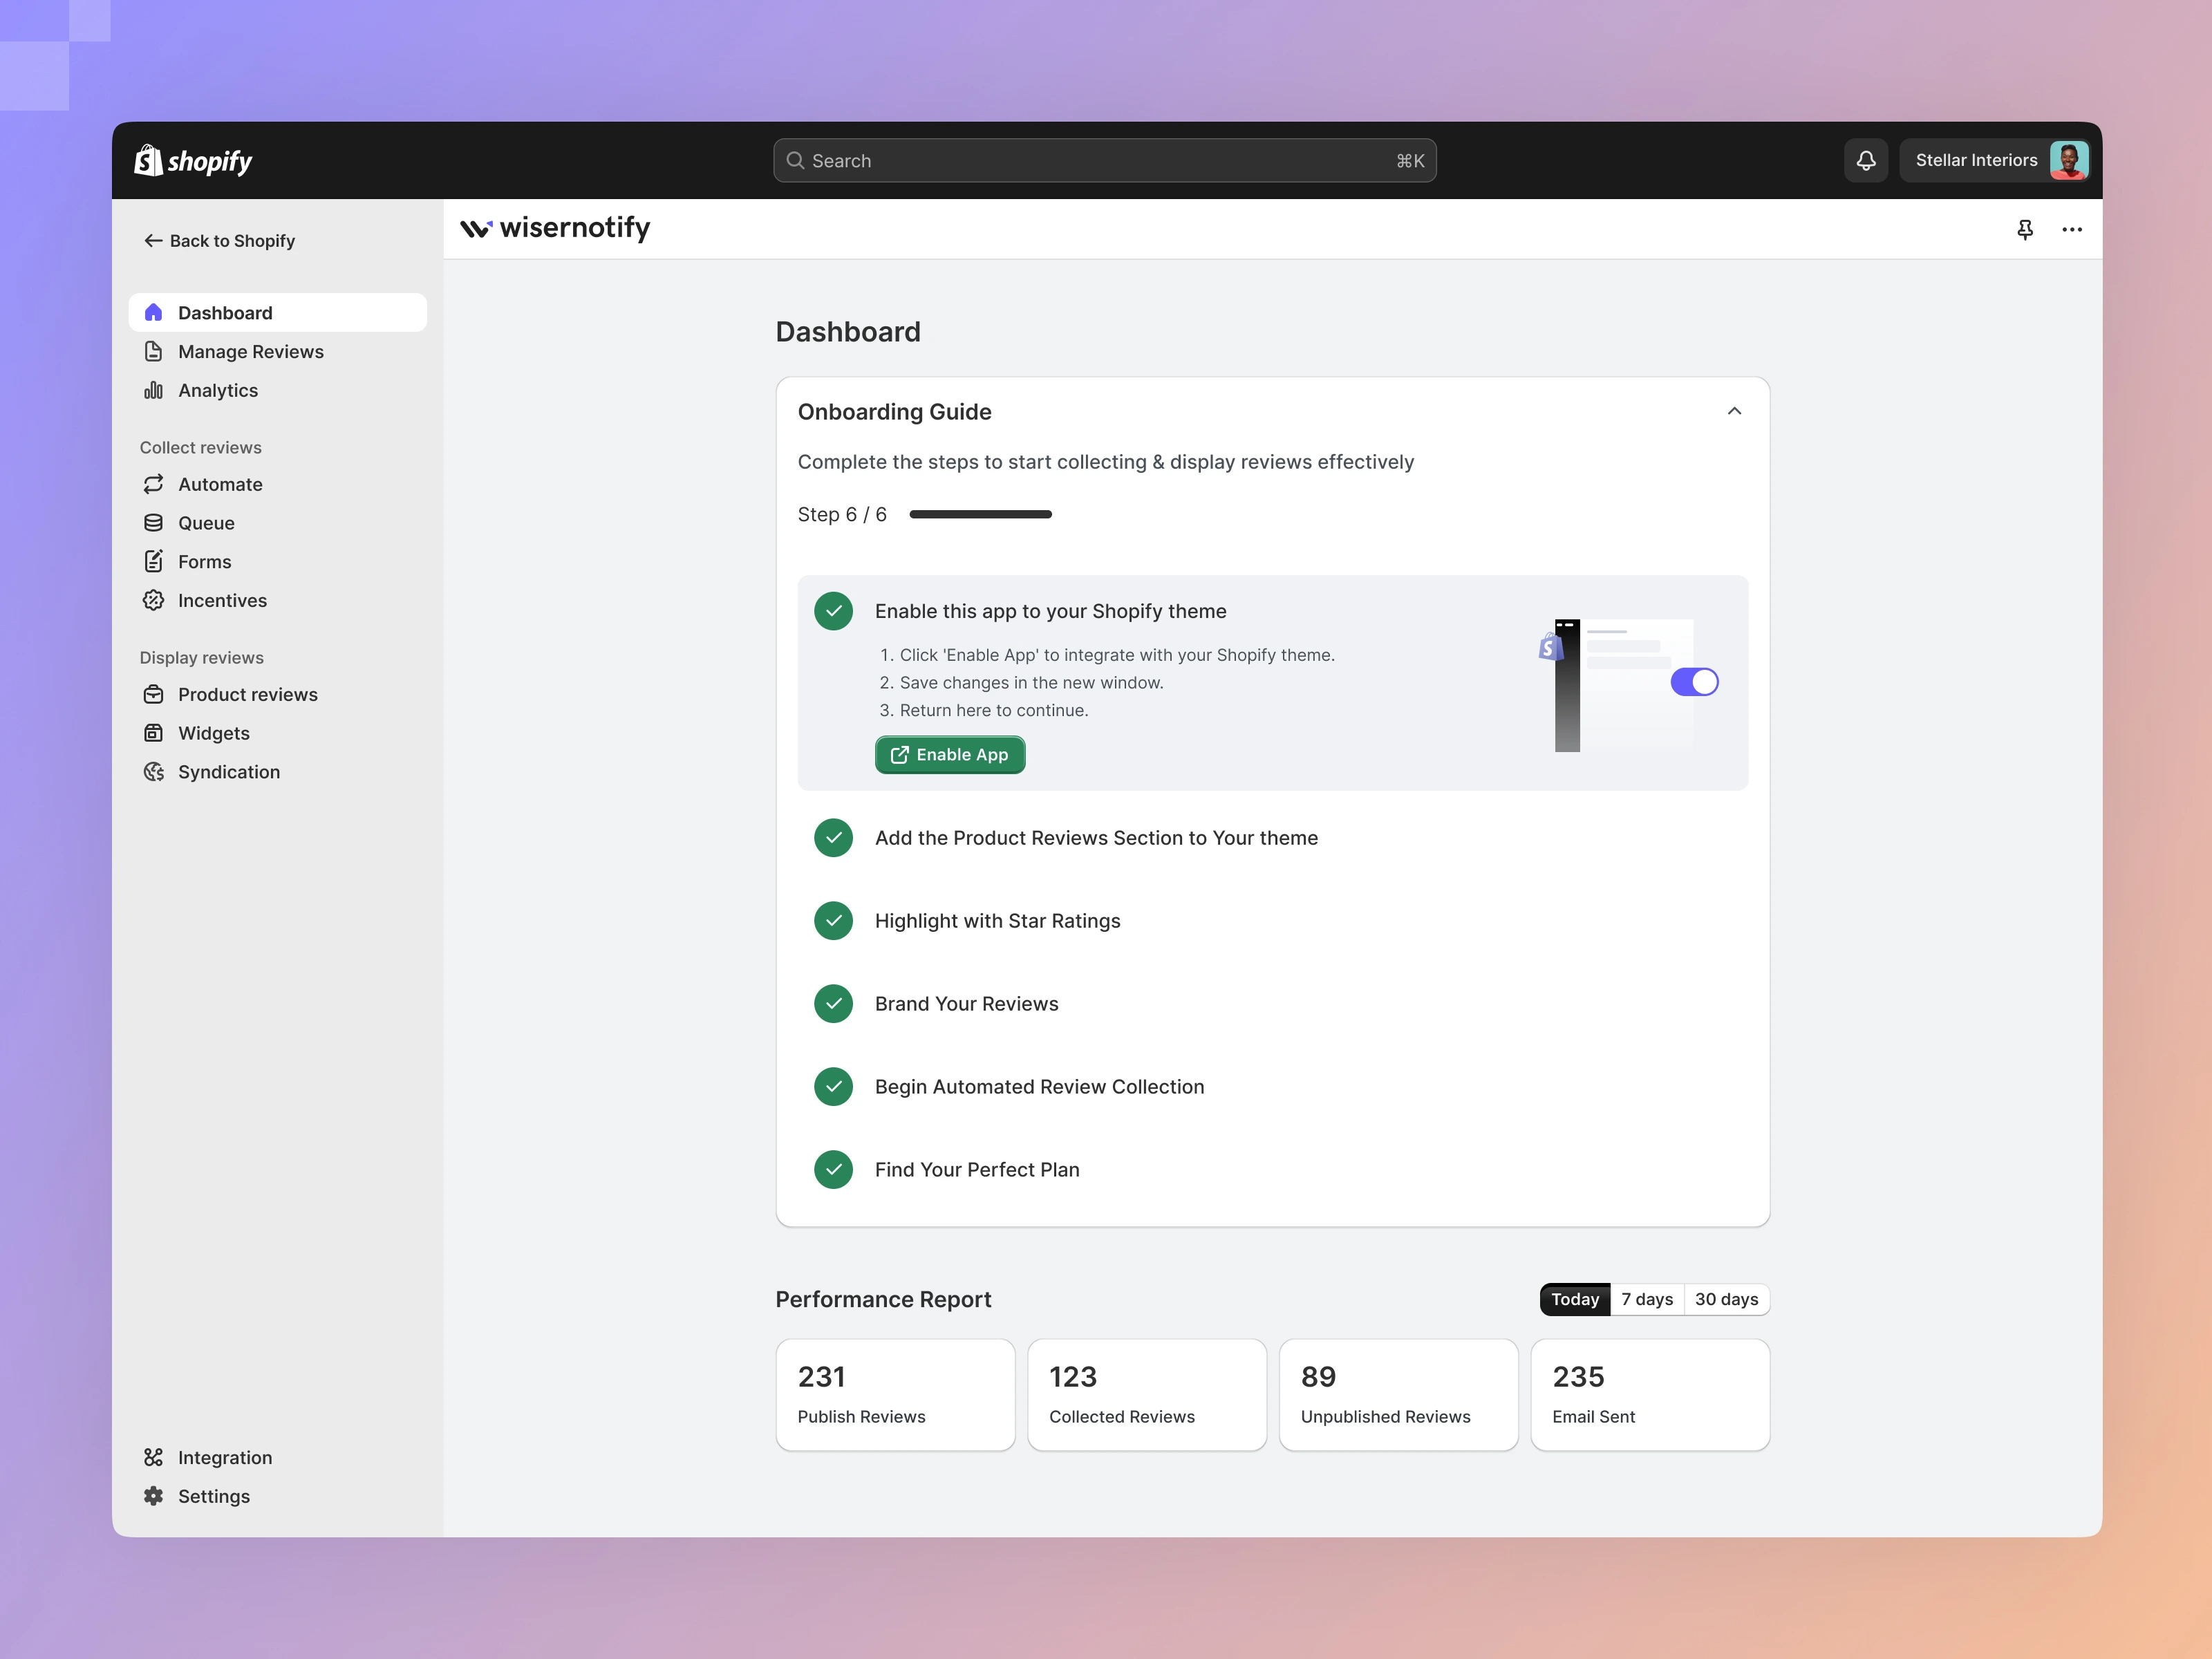The width and height of the screenshot is (2212, 1659).
Task: Toggle the purple switch in the illustration
Action: pyautogui.click(x=1694, y=682)
